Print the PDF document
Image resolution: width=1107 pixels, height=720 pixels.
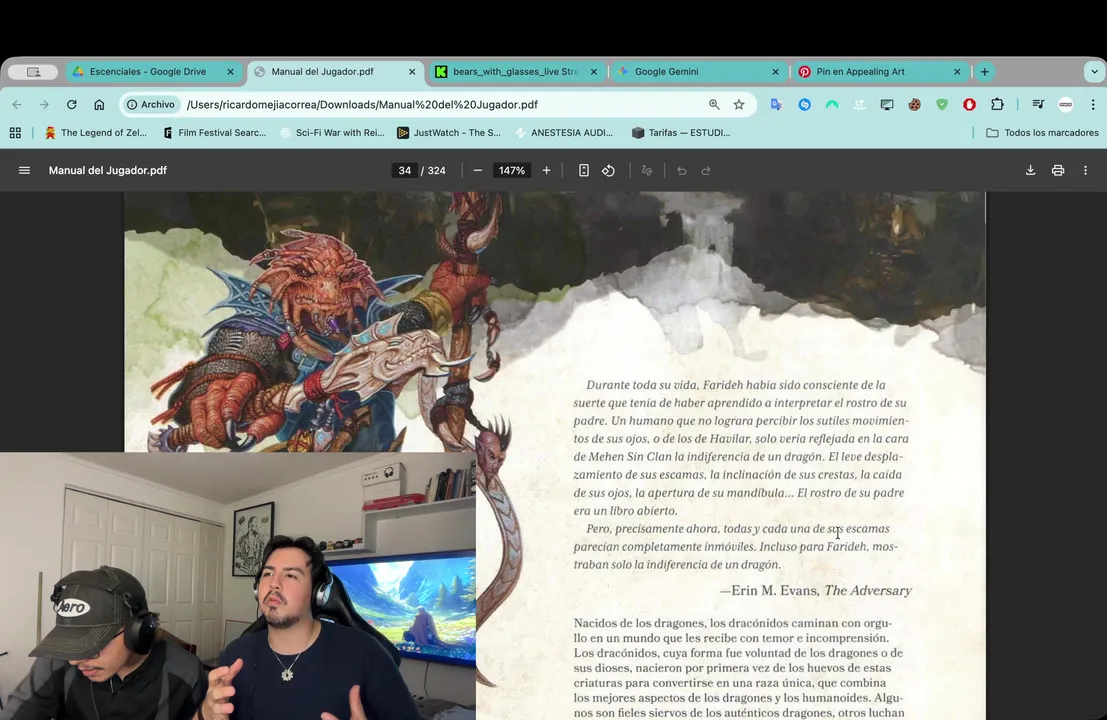(x=1058, y=170)
